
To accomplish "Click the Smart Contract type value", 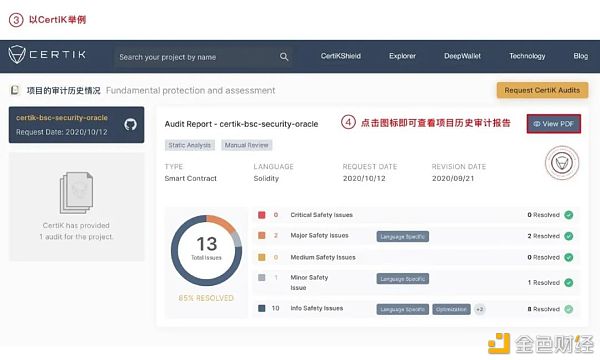I will point(191,179).
